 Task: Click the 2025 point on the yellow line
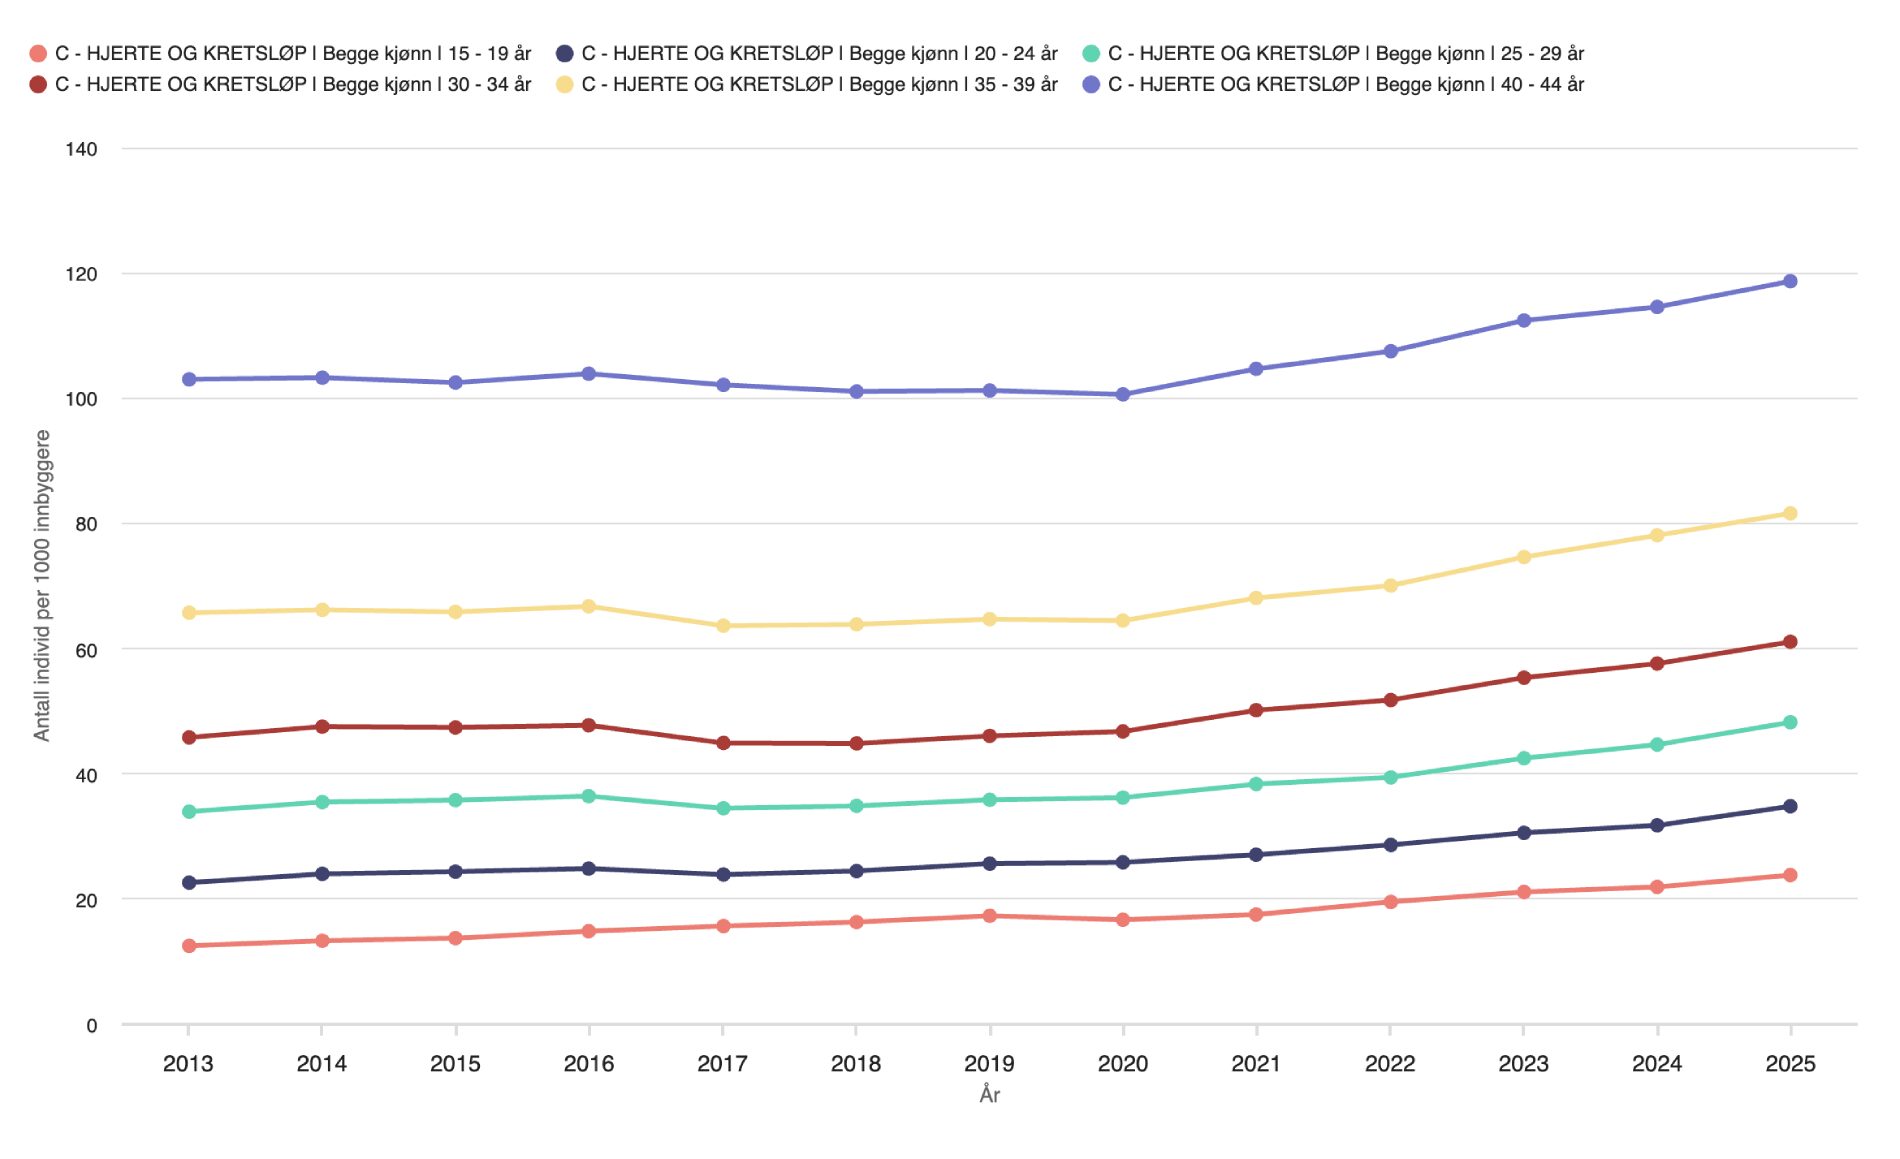point(1790,514)
